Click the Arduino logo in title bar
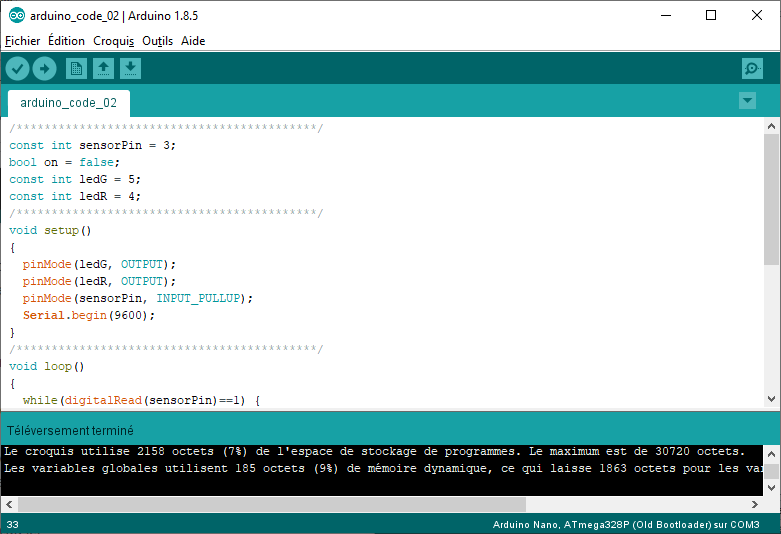The height and width of the screenshot is (534, 781). [17, 15]
